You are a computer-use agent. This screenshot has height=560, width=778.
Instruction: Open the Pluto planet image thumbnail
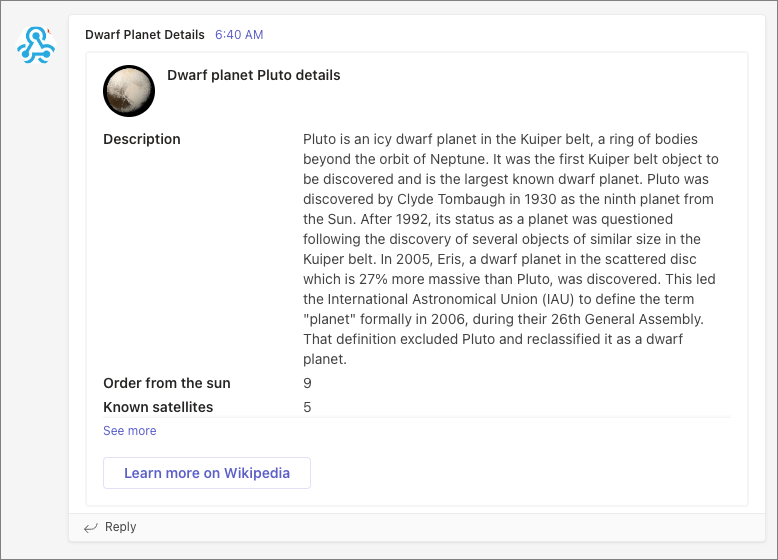[x=129, y=91]
